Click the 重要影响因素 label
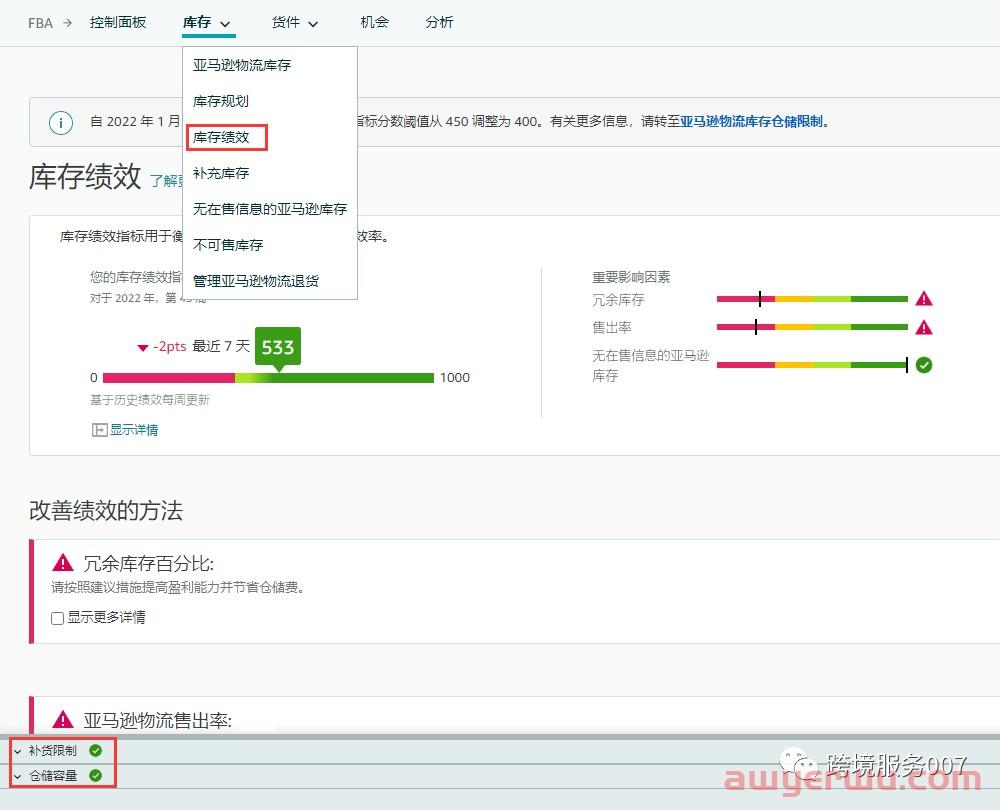The height and width of the screenshot is (810, 1000). (x=631, y=277)
